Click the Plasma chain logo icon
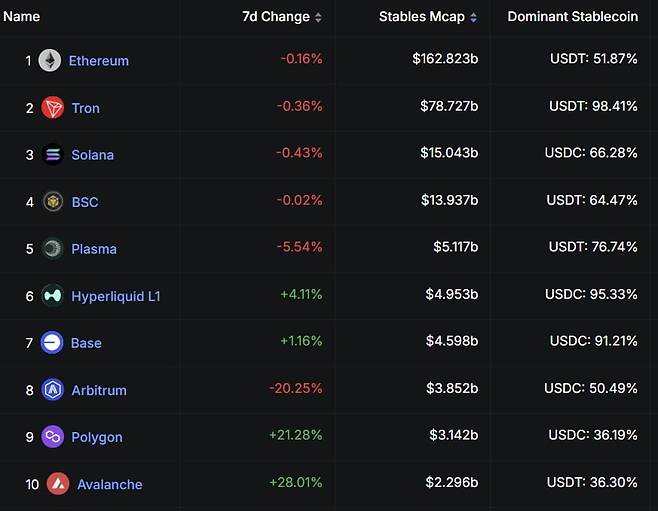The image size is (658, 511). (53, 249)
